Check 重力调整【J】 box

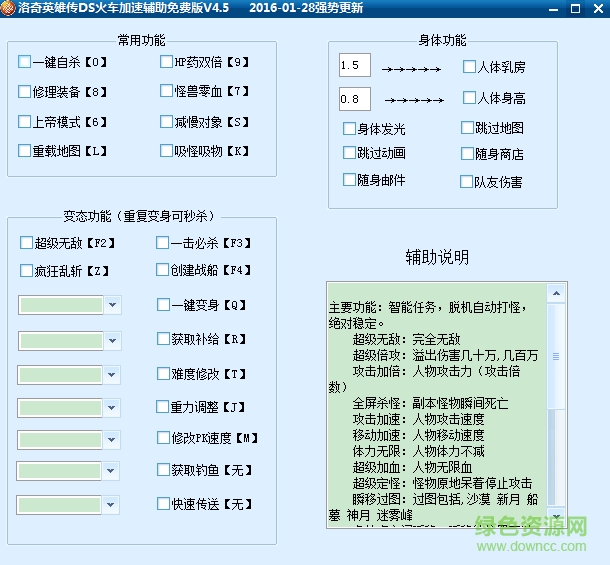tap(162, 407)
